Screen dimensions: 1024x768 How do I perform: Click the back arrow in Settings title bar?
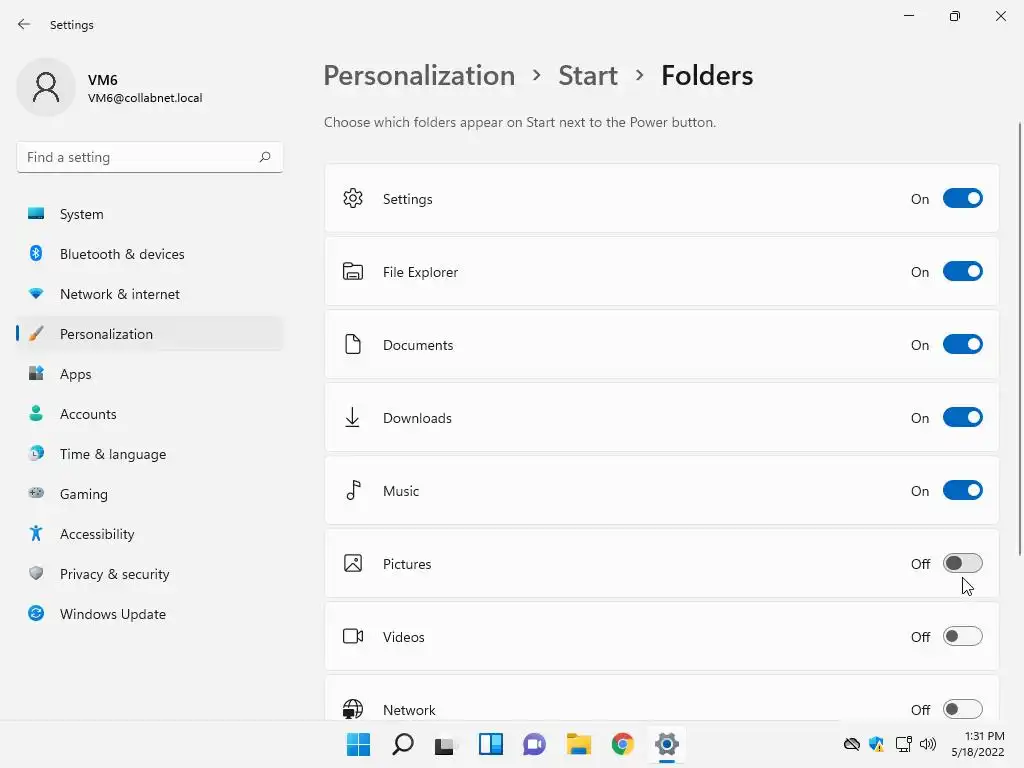tap(24, 24)
